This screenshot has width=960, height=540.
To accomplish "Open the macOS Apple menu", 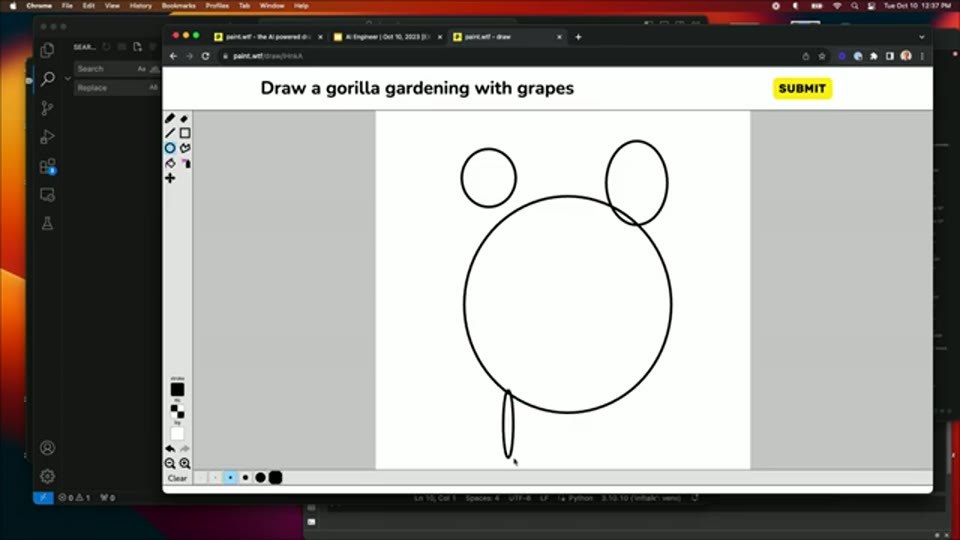I will [12, 6].
